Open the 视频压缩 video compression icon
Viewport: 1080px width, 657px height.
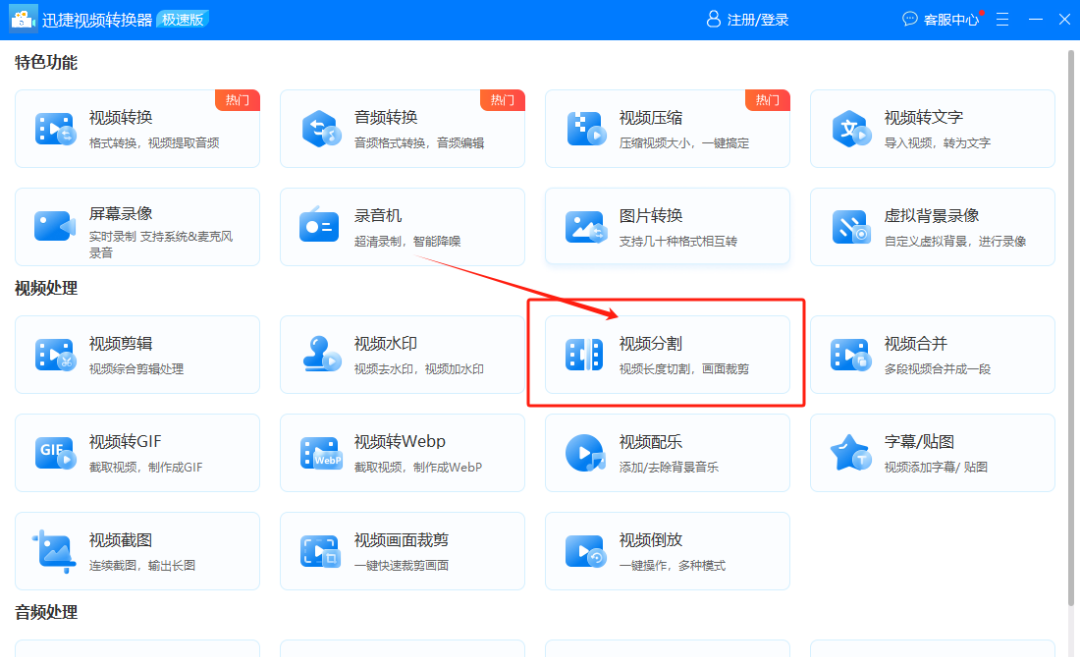[585, 129]
